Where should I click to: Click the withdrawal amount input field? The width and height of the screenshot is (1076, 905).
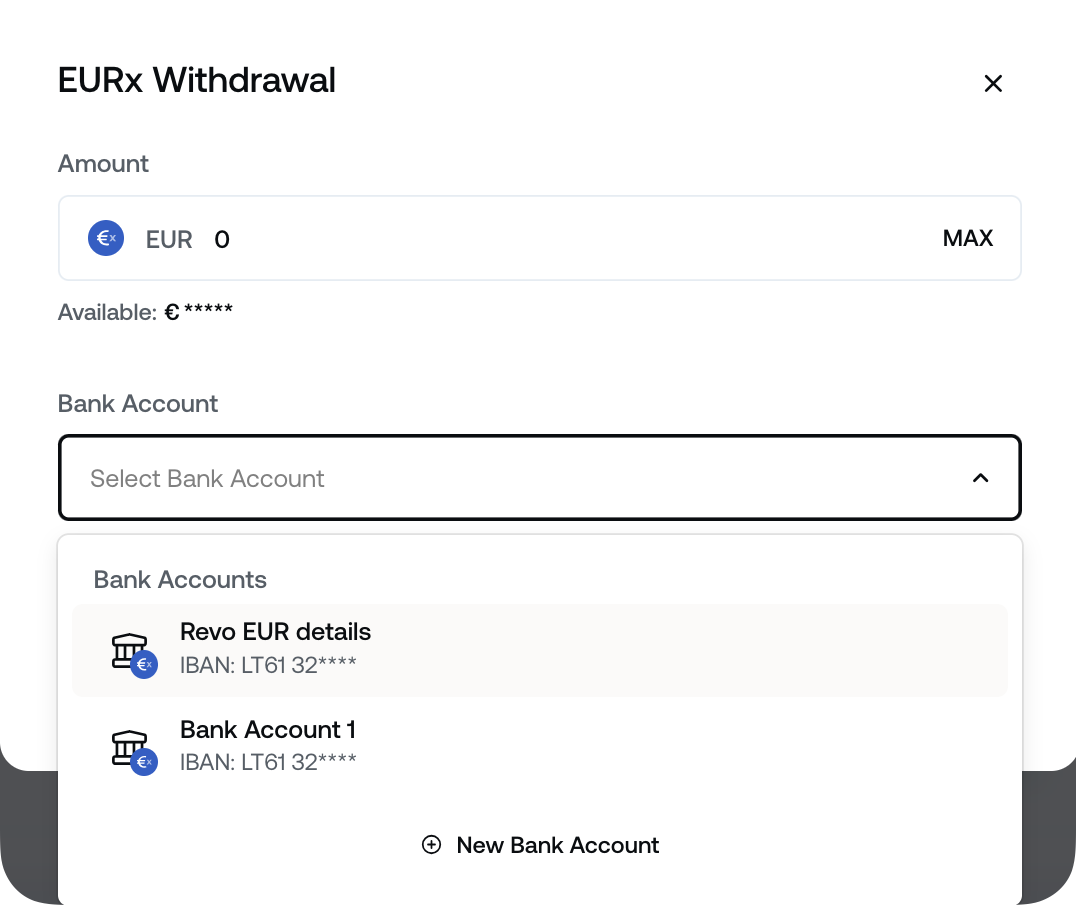500,238
